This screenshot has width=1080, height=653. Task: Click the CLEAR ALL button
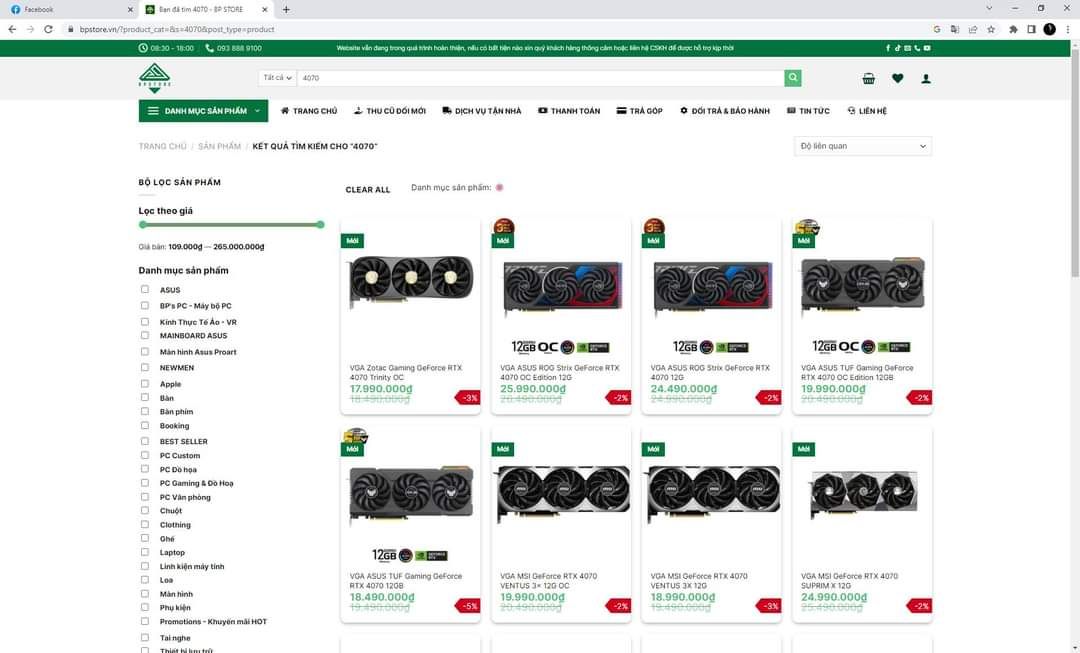coord(366,189)
